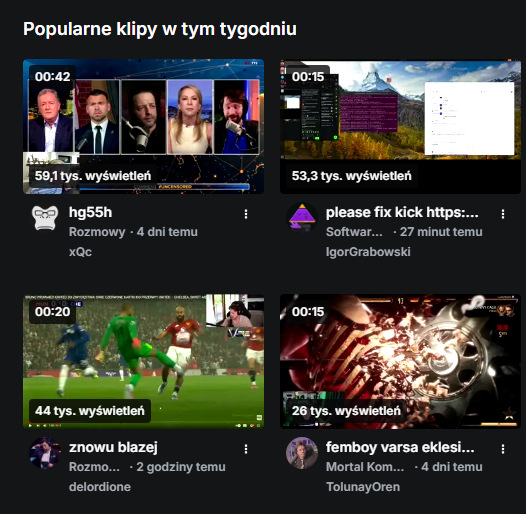Click the 'Popularne klipy w tym tygodniu' heading
This screenshot has height=514, width=526.
[x=160, y=29]
